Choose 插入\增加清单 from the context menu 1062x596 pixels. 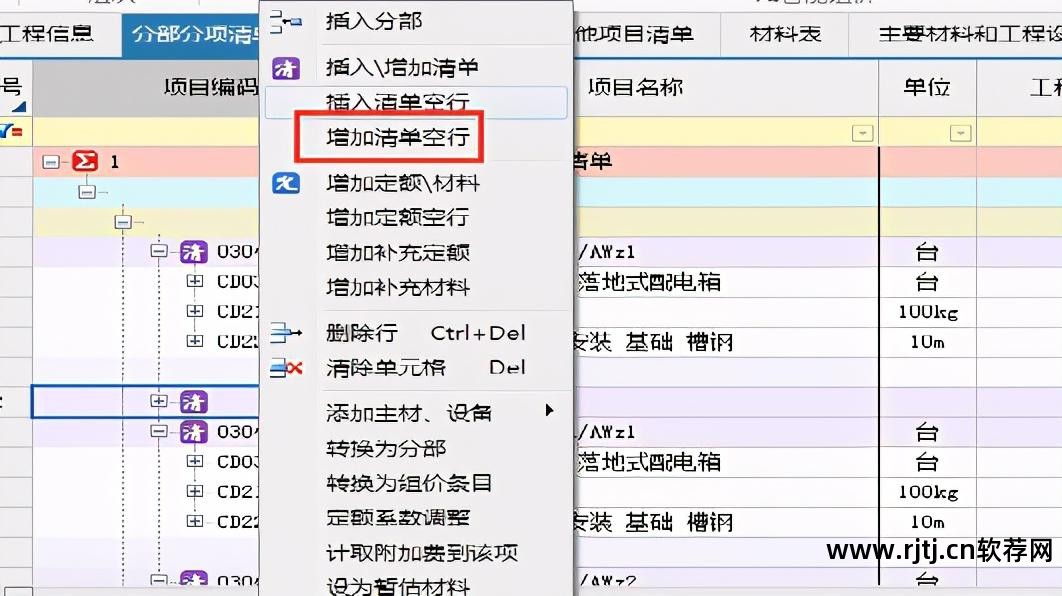[402, 67]
